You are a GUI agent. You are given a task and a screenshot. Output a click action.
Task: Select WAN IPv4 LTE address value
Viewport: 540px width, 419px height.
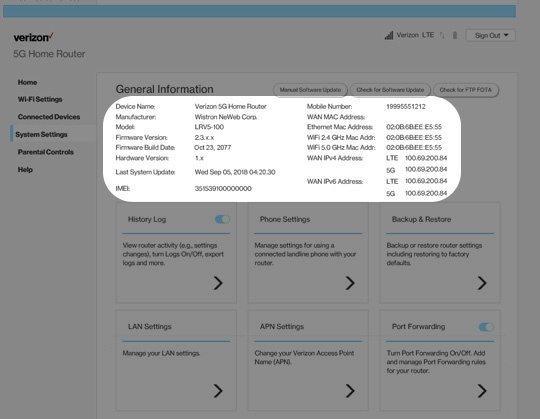point(426,158)
